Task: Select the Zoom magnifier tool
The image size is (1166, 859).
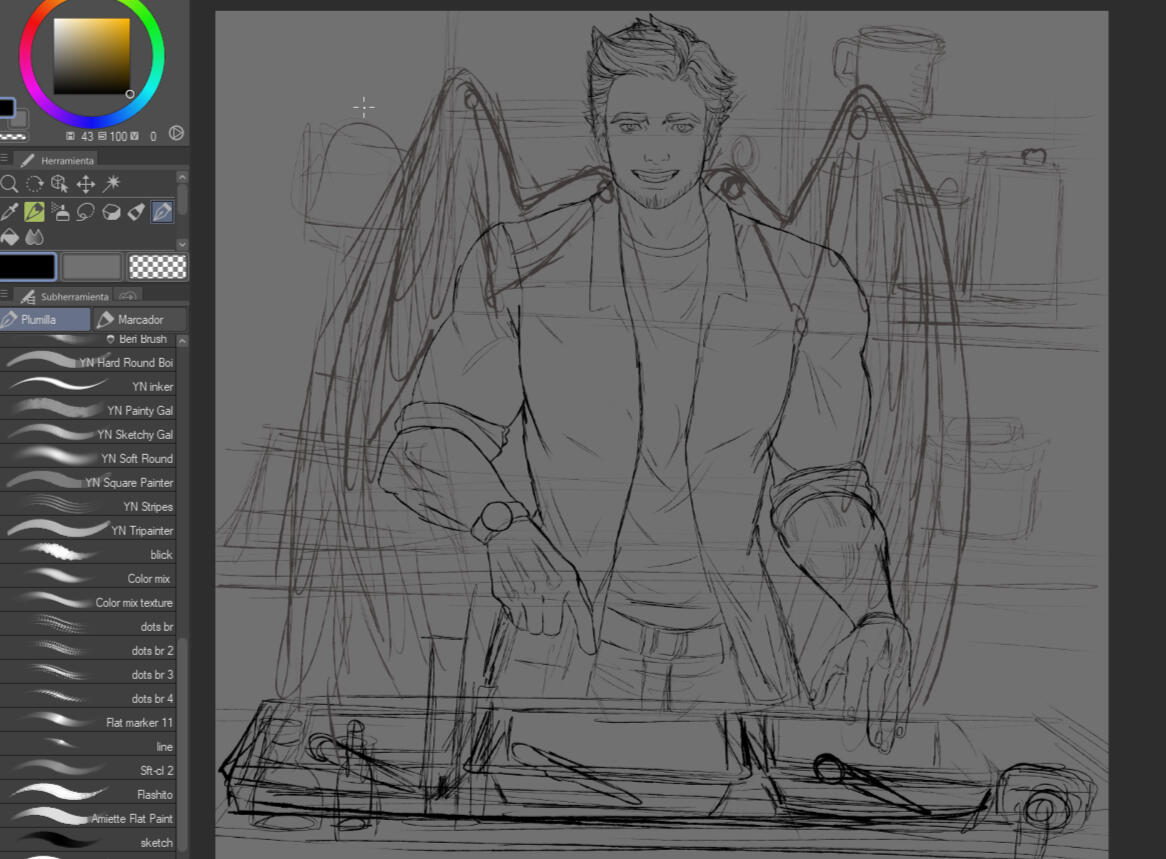Action: pos(9,184)
